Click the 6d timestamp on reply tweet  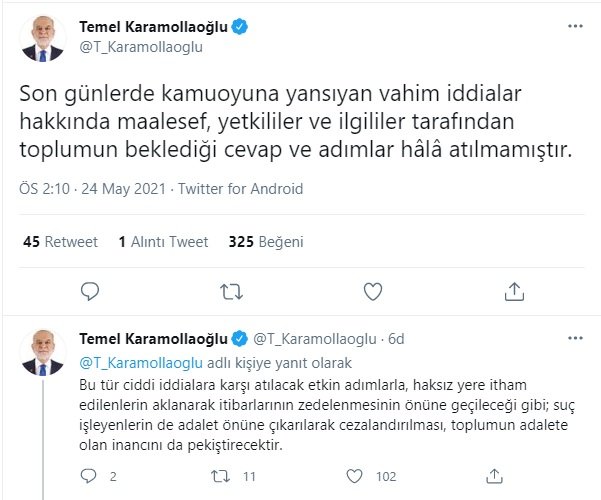click(396, 339)
